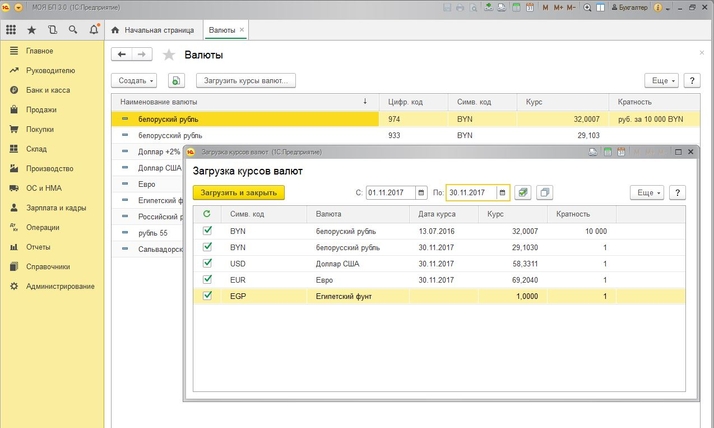Viewport: 714px width, 428px height.
Task: Click Загрузить курсы валют button
Action: tap(245, 80)
